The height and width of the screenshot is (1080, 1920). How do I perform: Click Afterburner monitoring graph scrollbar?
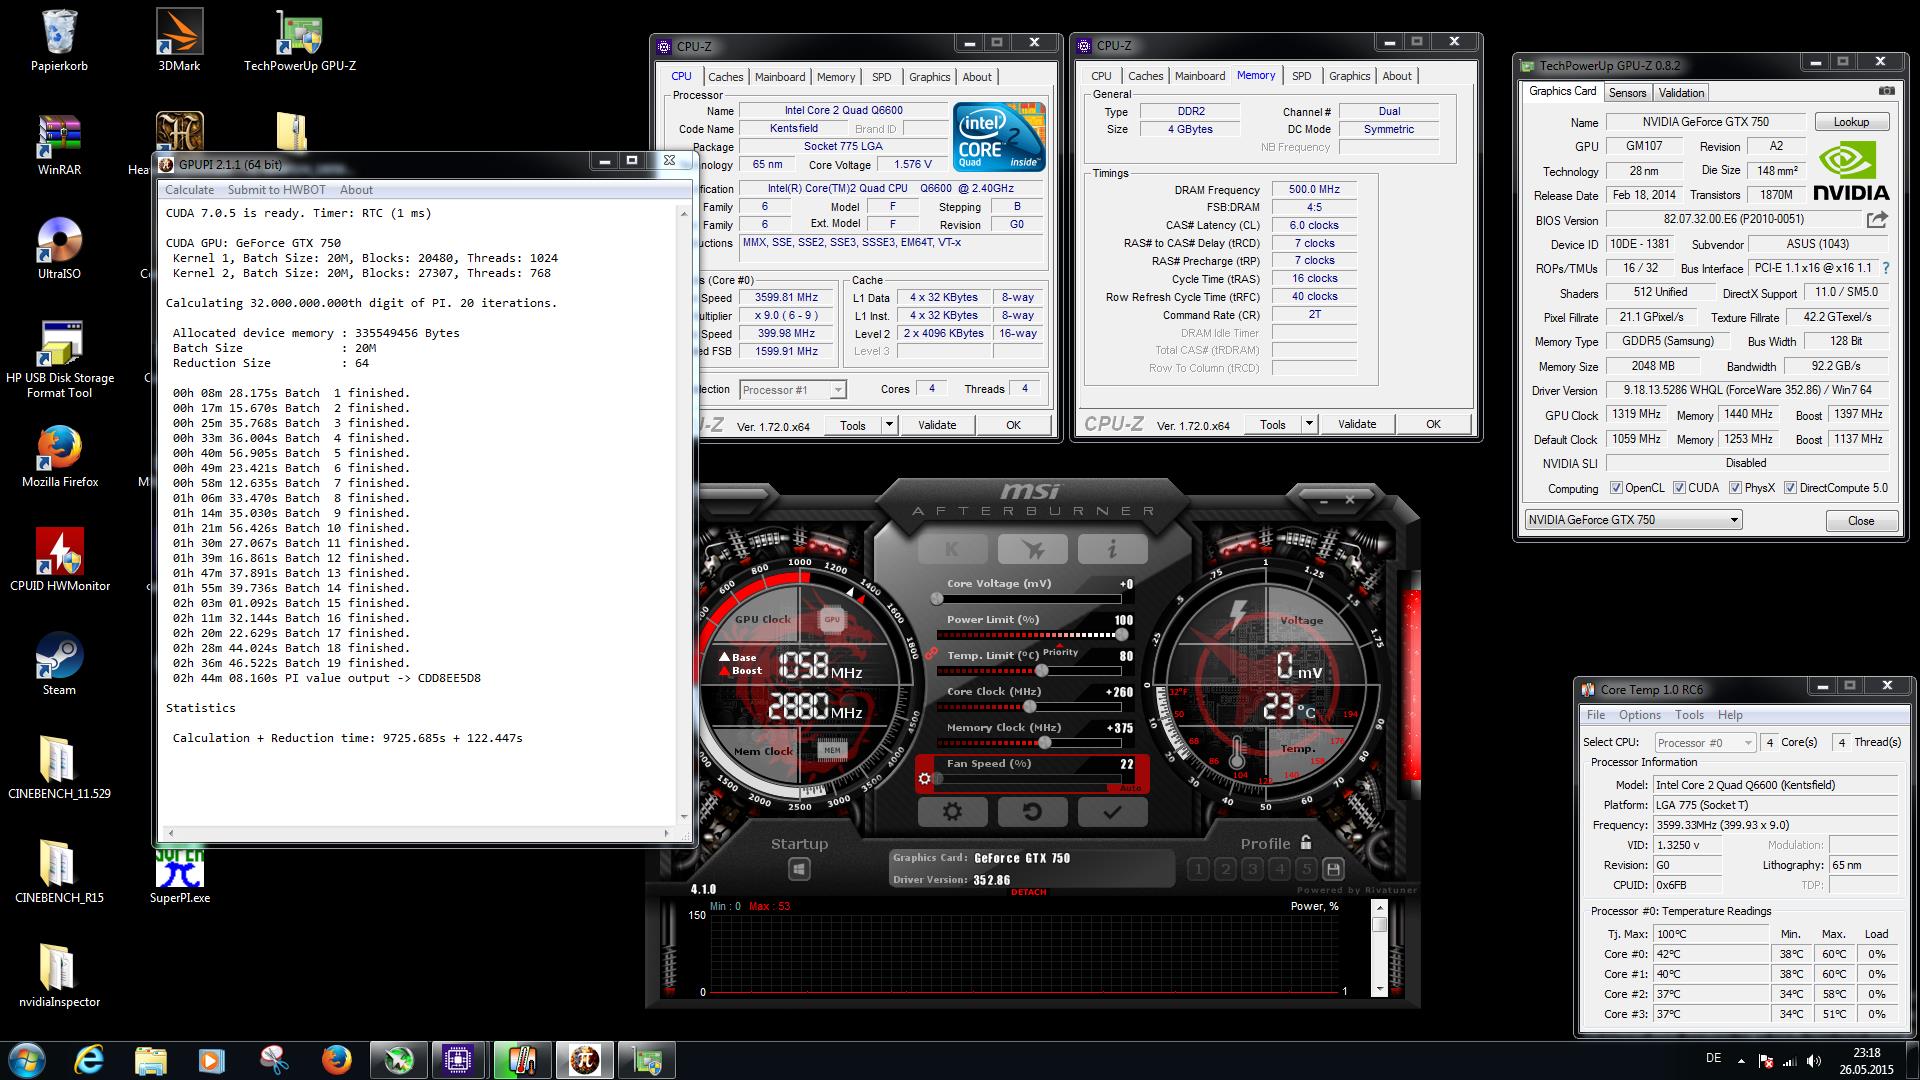[1379, 947]
